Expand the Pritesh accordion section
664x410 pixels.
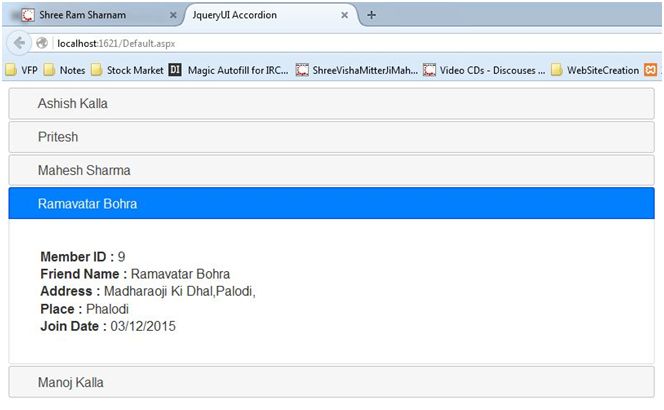pos(332,137)
